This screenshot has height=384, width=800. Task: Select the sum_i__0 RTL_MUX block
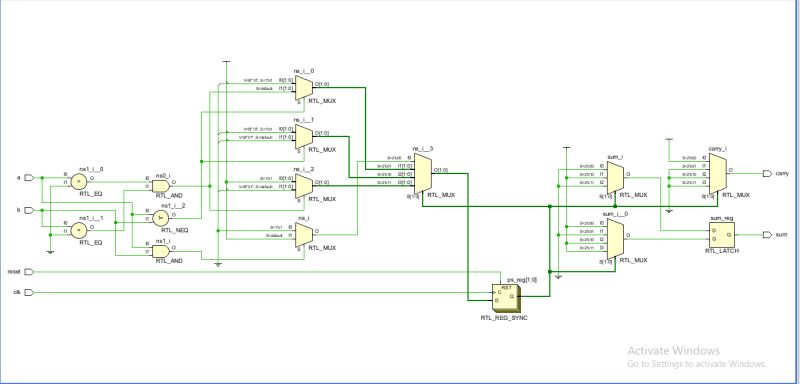click(615, 239)
